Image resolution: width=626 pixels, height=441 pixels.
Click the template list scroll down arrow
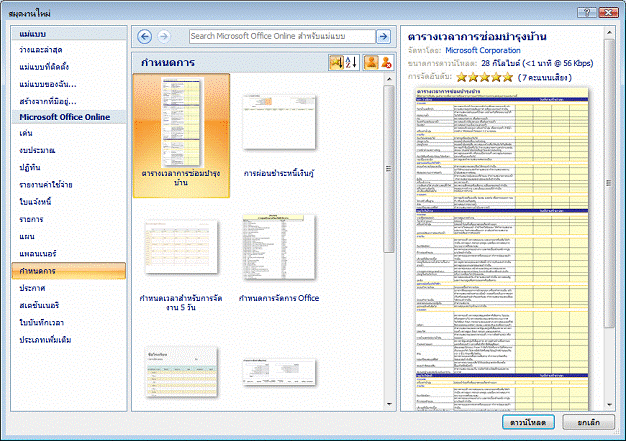389,404
